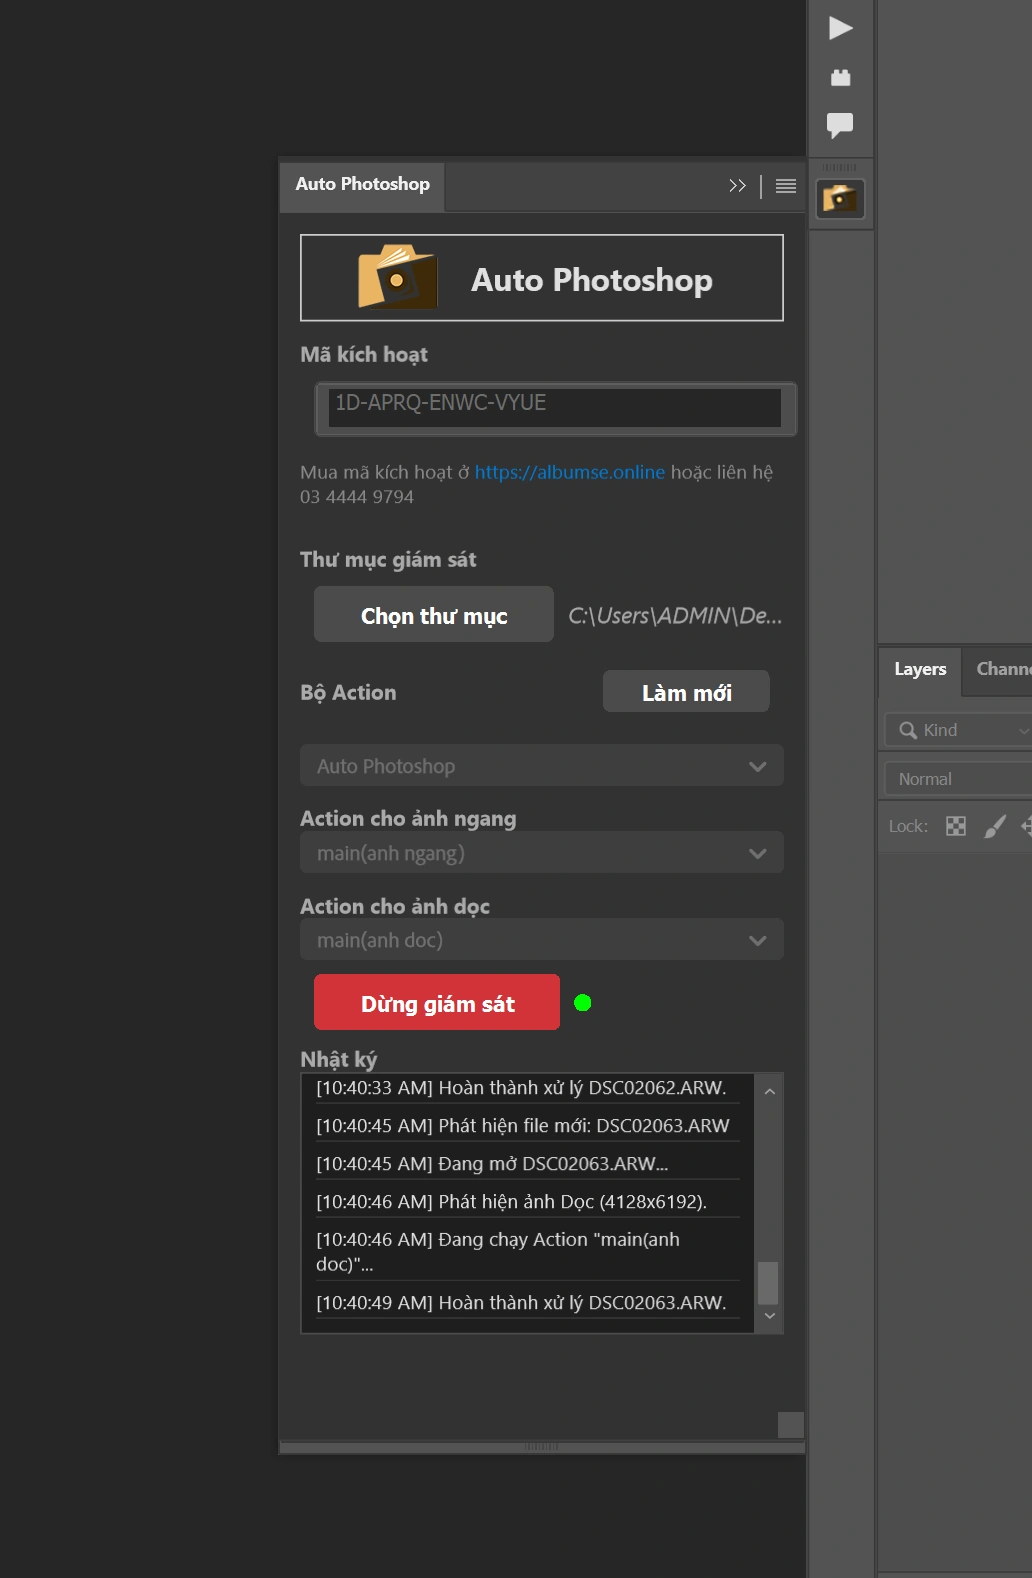The width and height of the screenshot is (1032, 1578).
Task: Toggle lock image pixels brush icon
Action: point(995,826)
